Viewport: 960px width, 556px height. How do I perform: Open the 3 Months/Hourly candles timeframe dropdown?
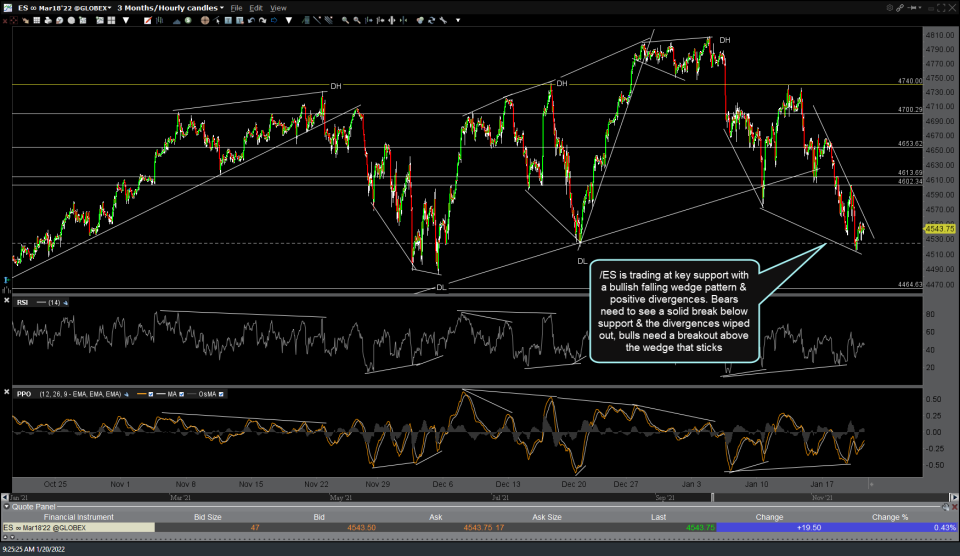(x=170, y=8)
